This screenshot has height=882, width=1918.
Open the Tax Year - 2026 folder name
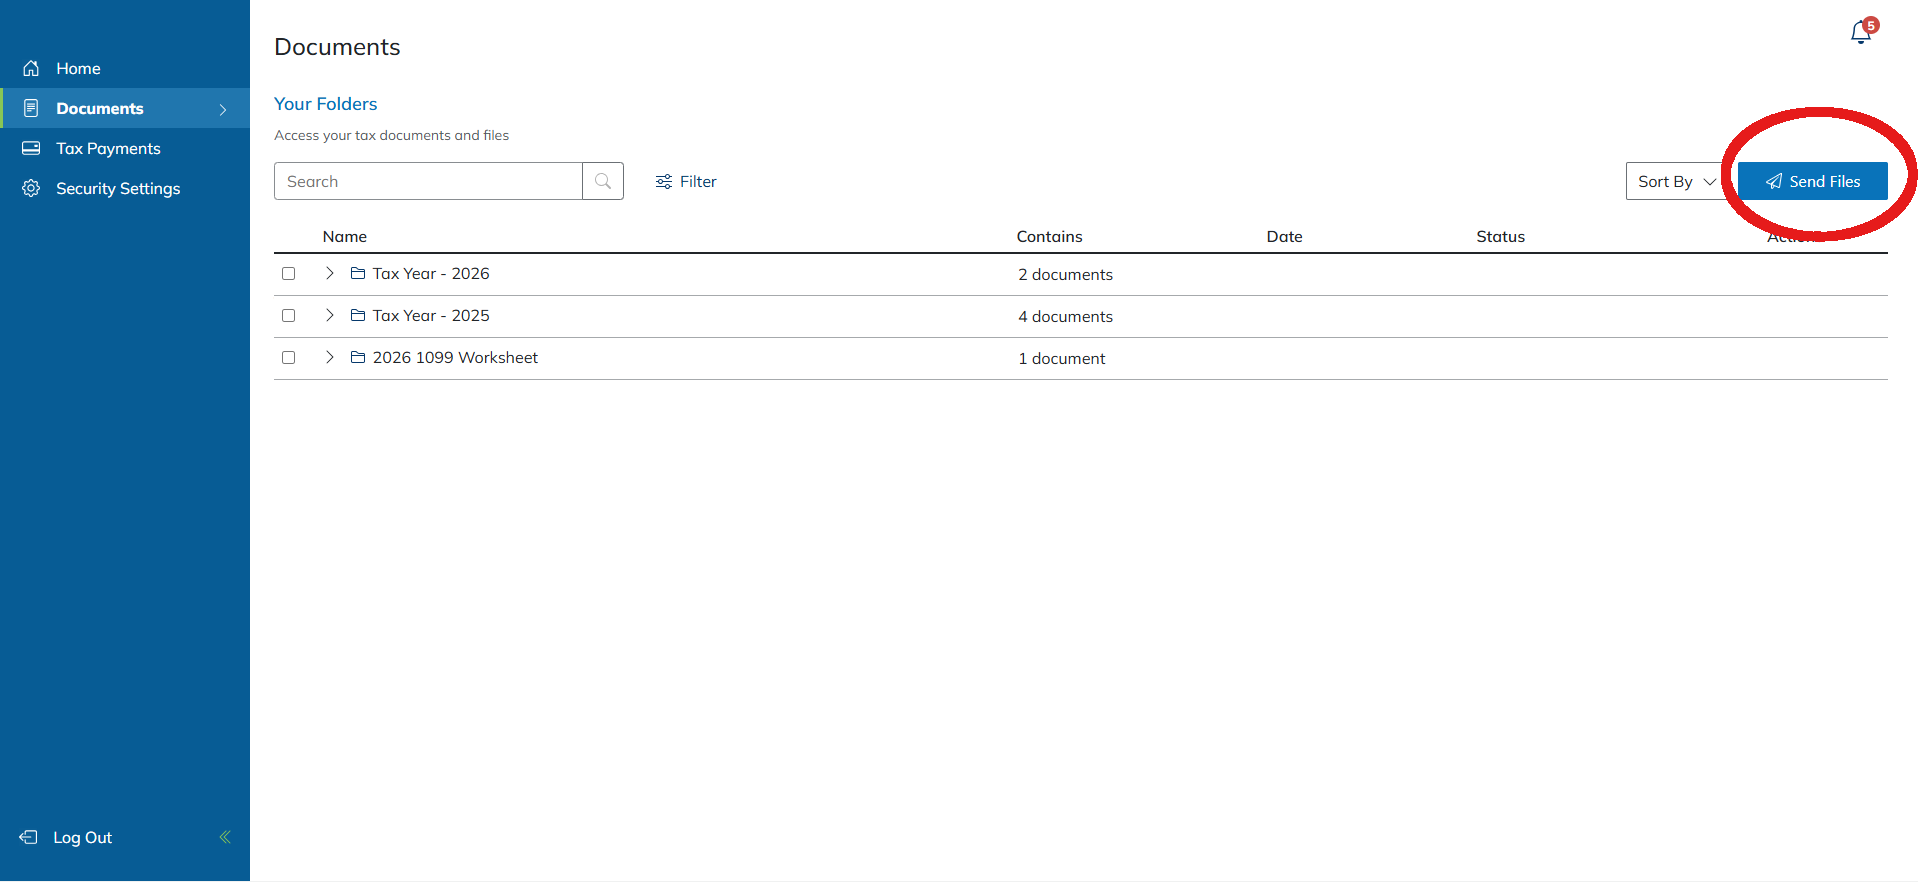pyautogui.click(x=431, y=273)
